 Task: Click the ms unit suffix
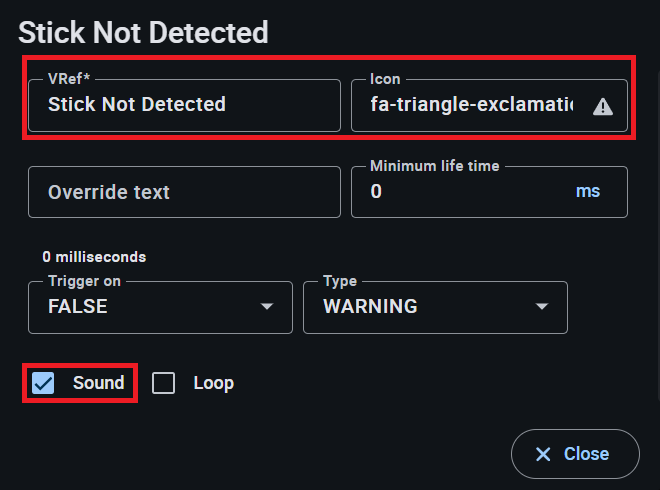588,191
